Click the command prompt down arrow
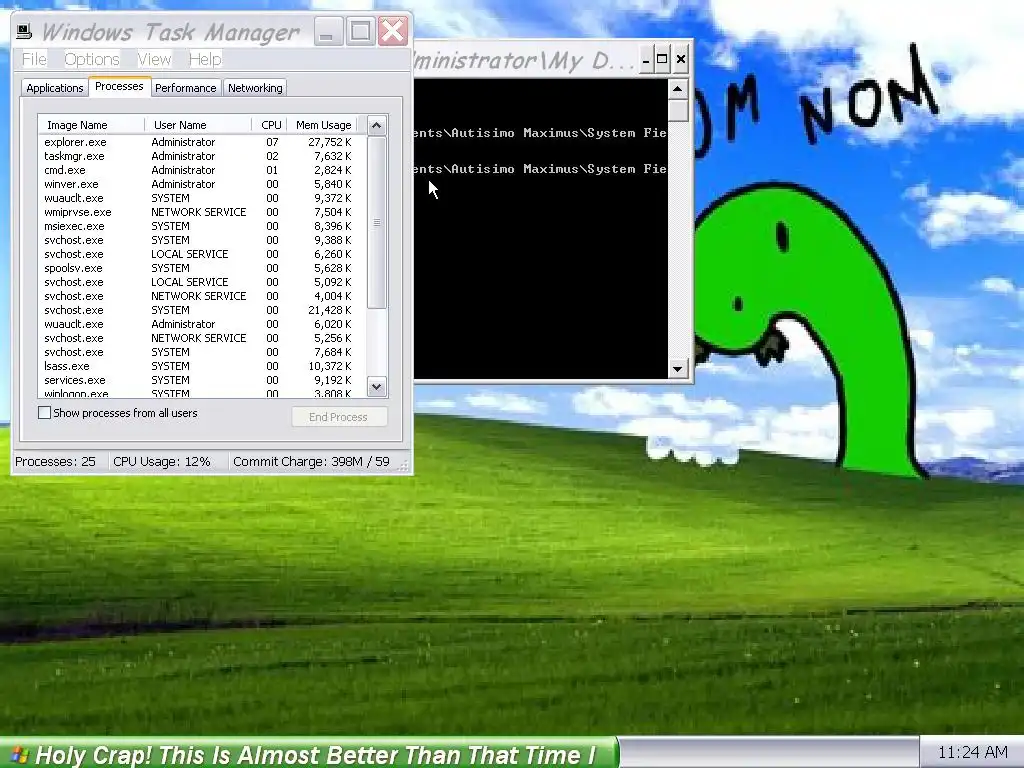 678,369
